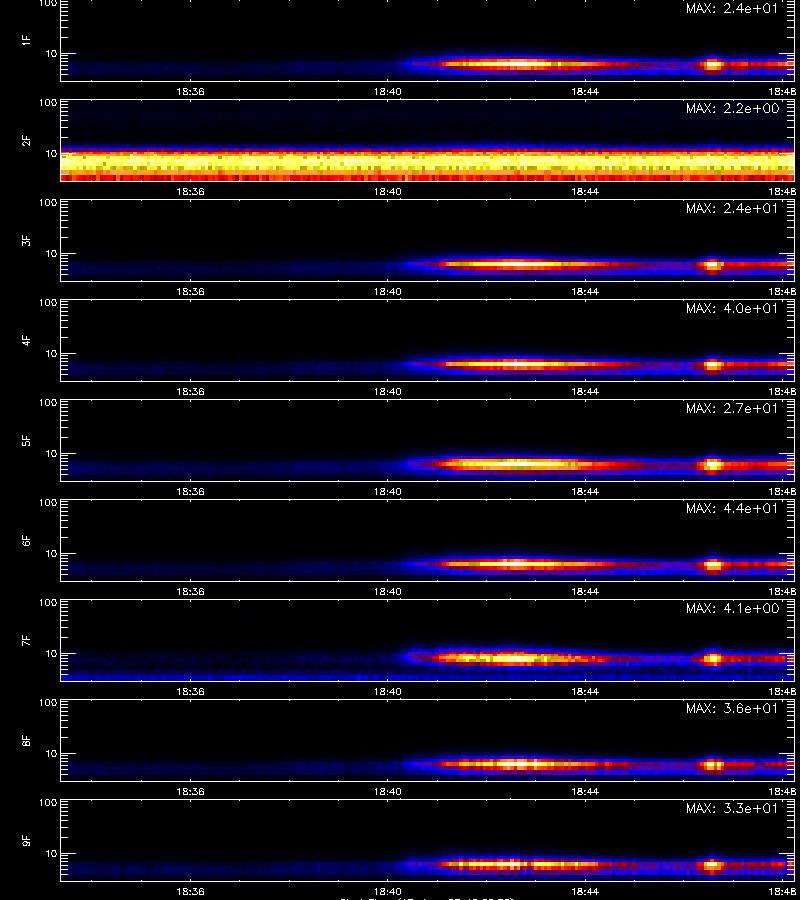Click the 18:40 tick label under panel 9F
Image resolution: width=800 pixels, height=900 pixels.
pyautogui.click(x=387, y=891)
